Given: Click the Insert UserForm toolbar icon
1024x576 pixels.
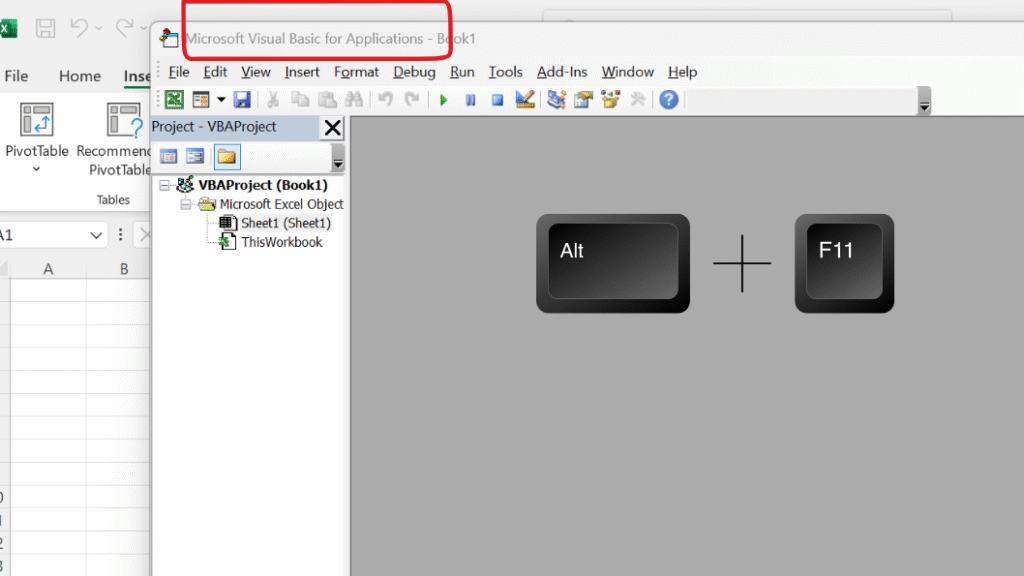Looking at the screenshot, I should 200,99.
